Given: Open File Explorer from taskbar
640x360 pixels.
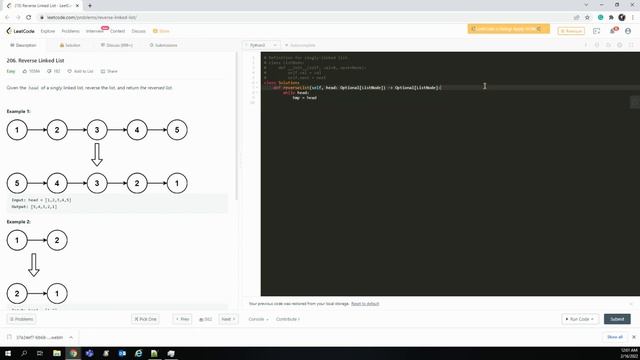Looking at the screenshot, I should coord(57,353).
